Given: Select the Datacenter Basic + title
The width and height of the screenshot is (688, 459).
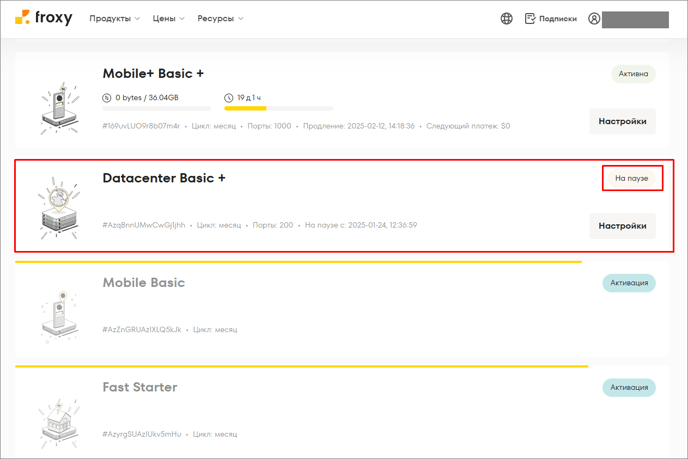Looking at the screenshot, I should pos(164,178).
